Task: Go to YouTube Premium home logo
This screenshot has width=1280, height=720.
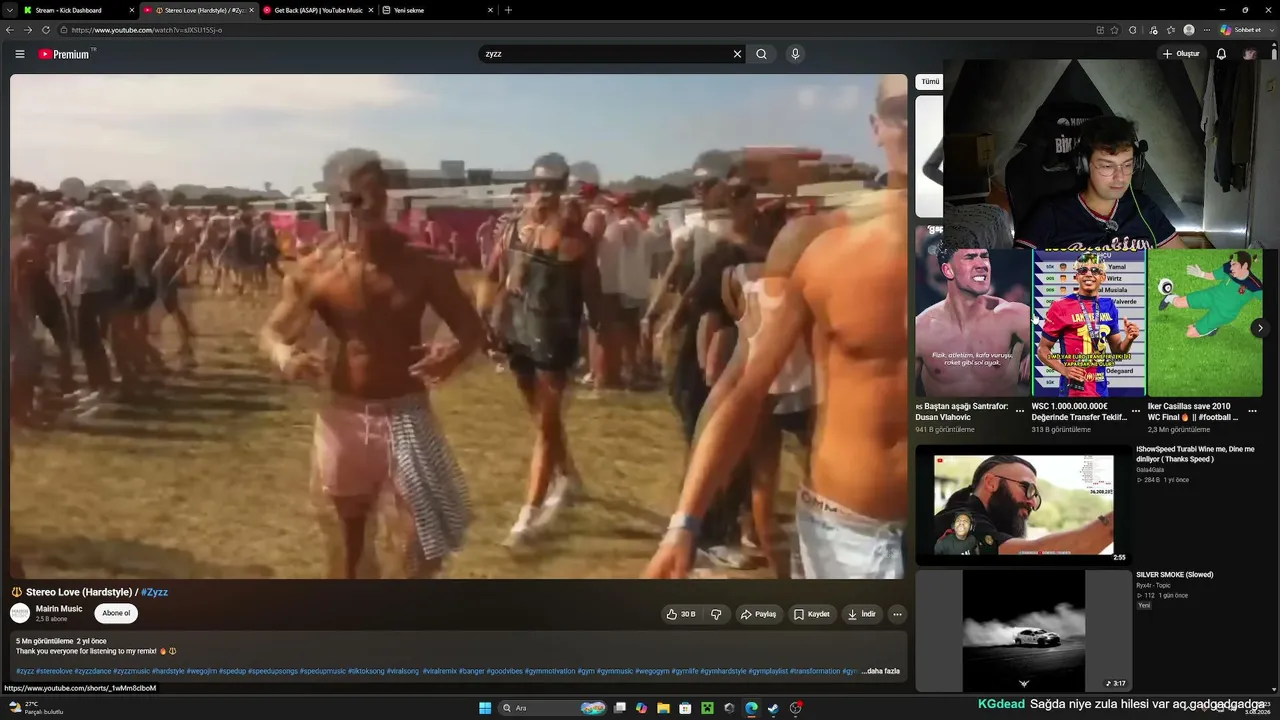Action: (66, 54)
